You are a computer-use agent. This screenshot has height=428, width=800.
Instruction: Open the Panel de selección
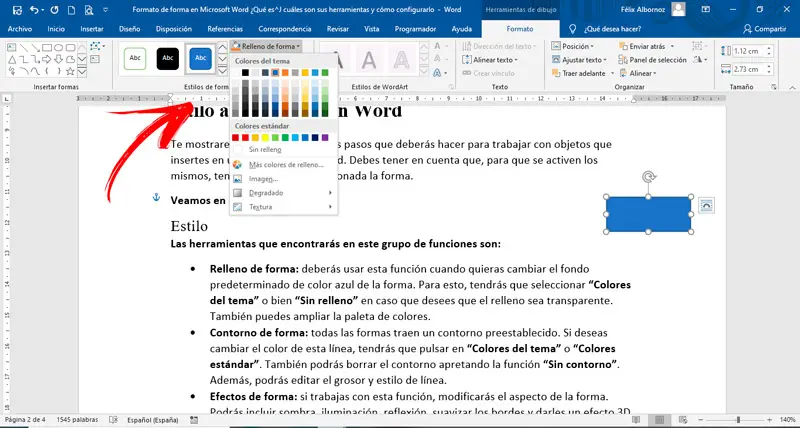652,60
